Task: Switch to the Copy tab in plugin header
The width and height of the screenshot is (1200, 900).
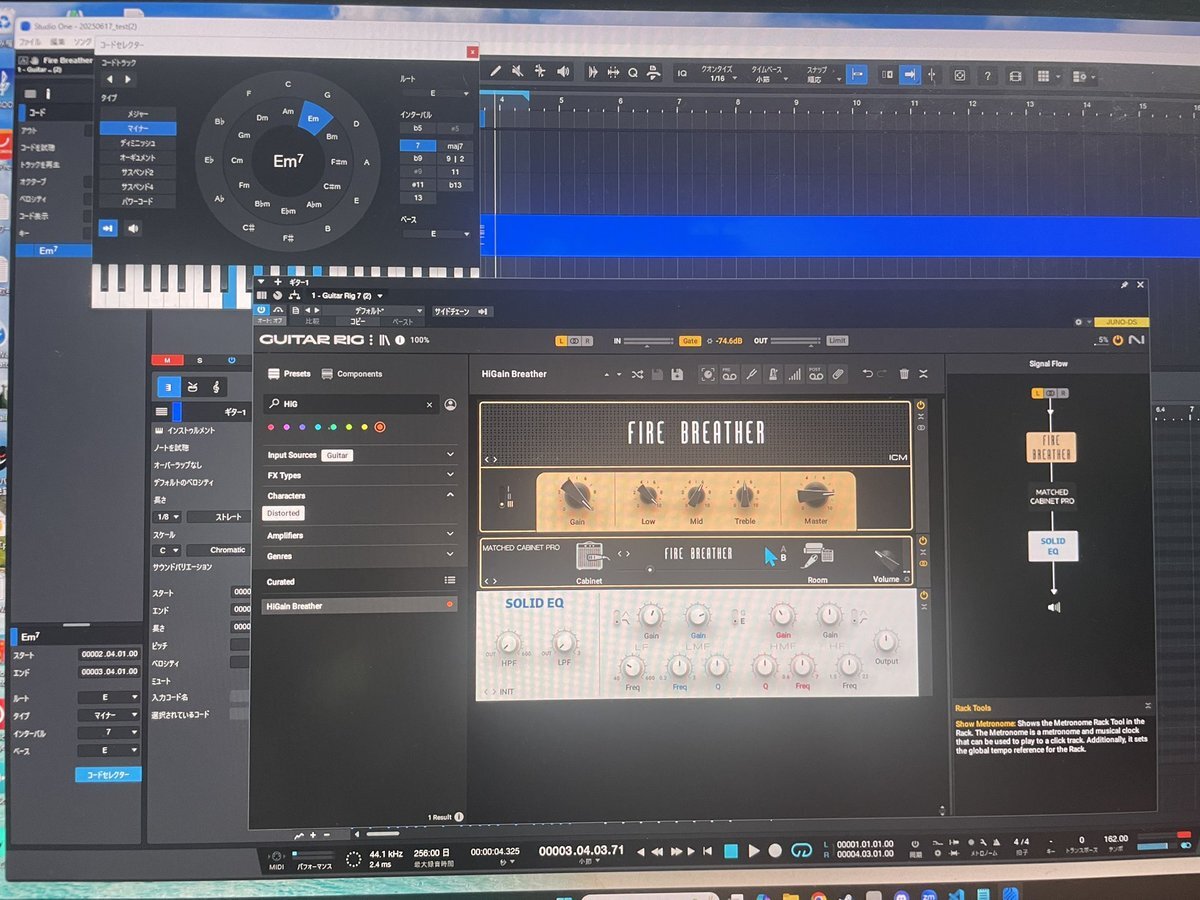Action: (357, 321)
